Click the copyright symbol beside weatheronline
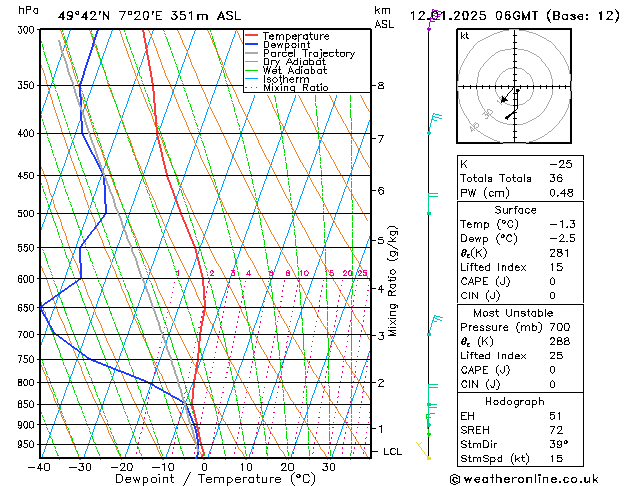 tap(456, 478)
